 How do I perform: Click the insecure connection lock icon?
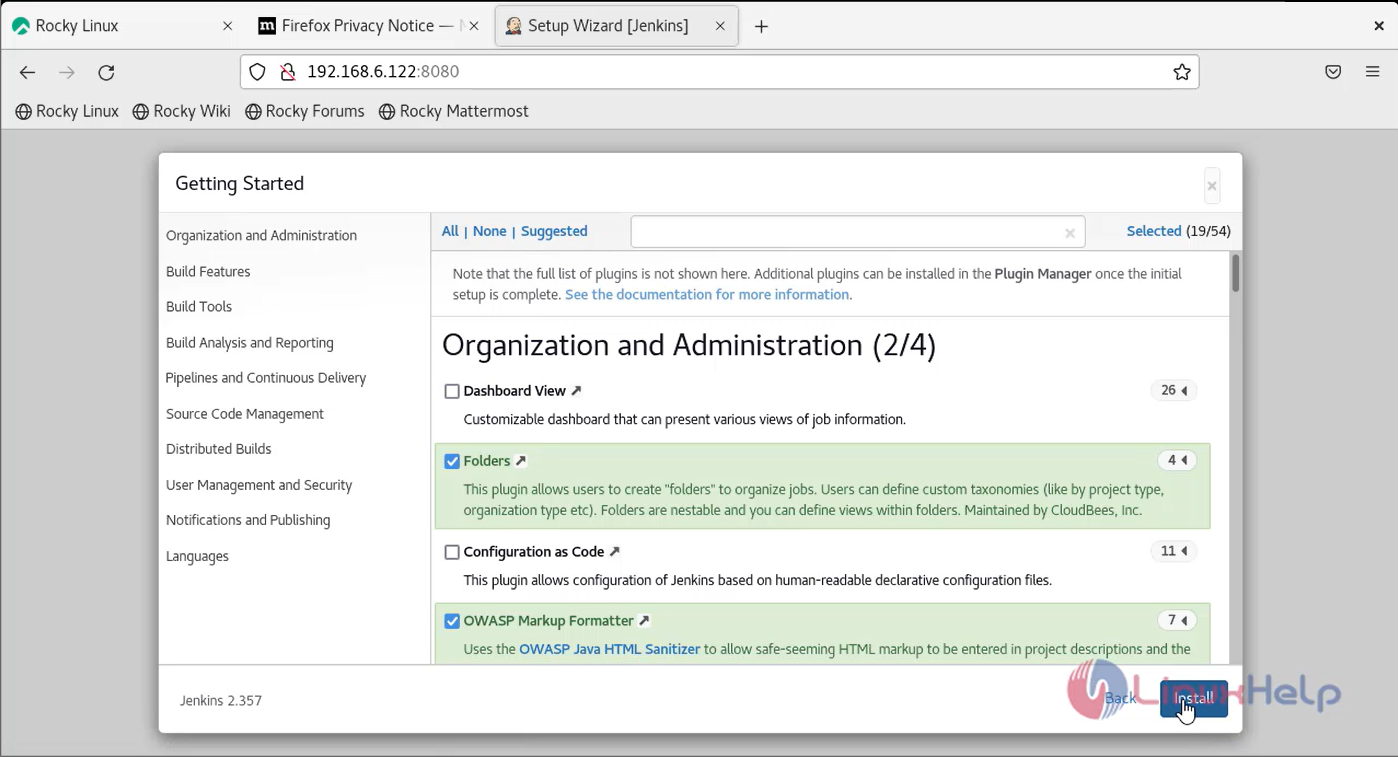click(x=287, y=72)
